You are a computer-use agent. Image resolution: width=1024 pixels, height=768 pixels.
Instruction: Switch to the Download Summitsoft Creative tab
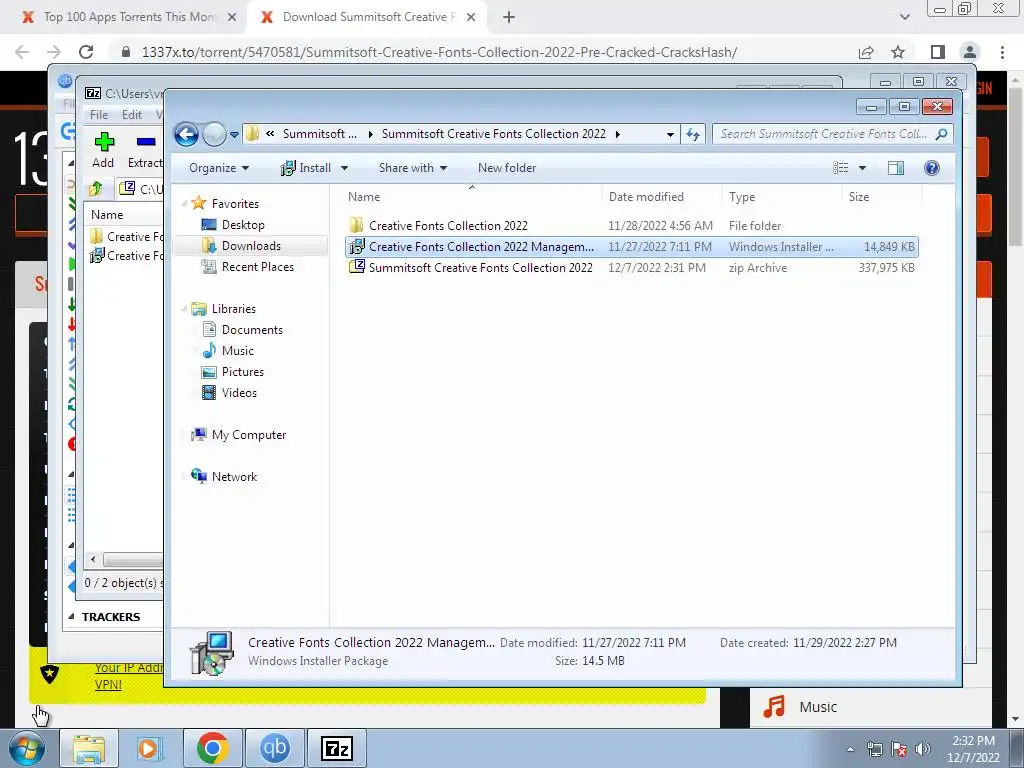pos(368,17)
